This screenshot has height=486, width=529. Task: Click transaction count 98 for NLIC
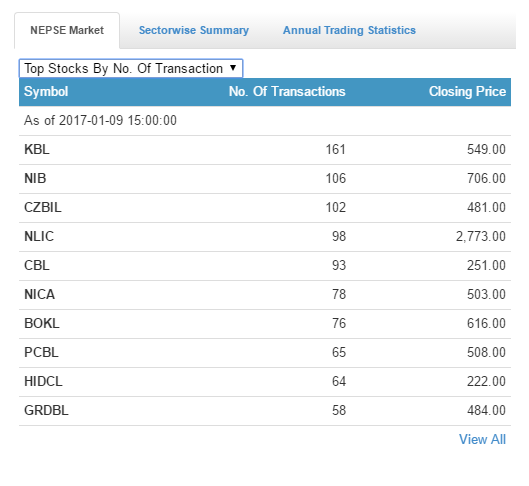pyautogui.click(x=339, y=237)
